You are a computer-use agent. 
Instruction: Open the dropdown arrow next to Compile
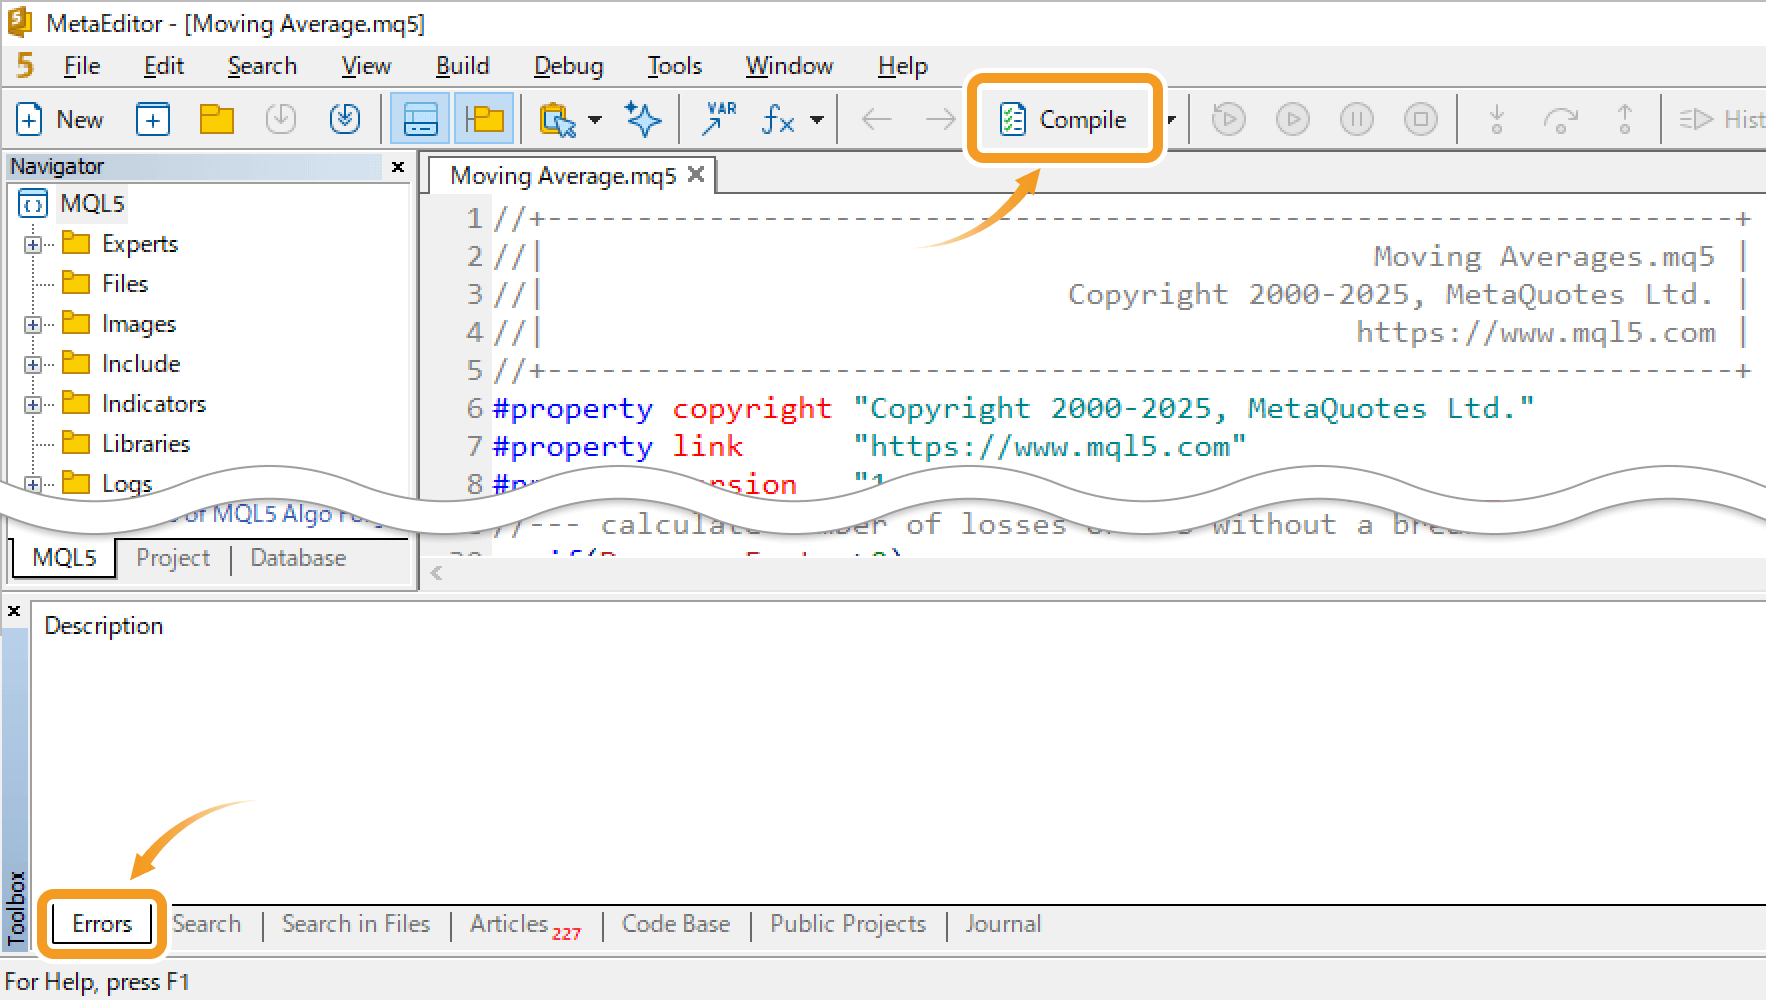point(1170,120)
